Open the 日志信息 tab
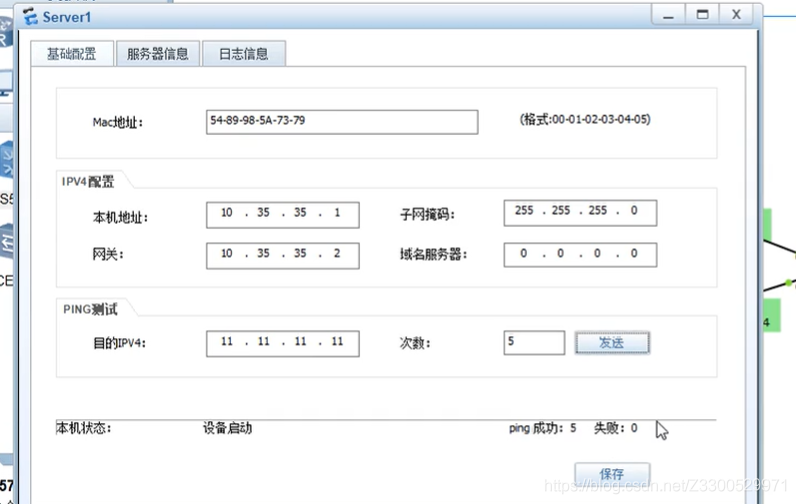The image size is (796, 504). pyautogui.click(x=244, y=53)
